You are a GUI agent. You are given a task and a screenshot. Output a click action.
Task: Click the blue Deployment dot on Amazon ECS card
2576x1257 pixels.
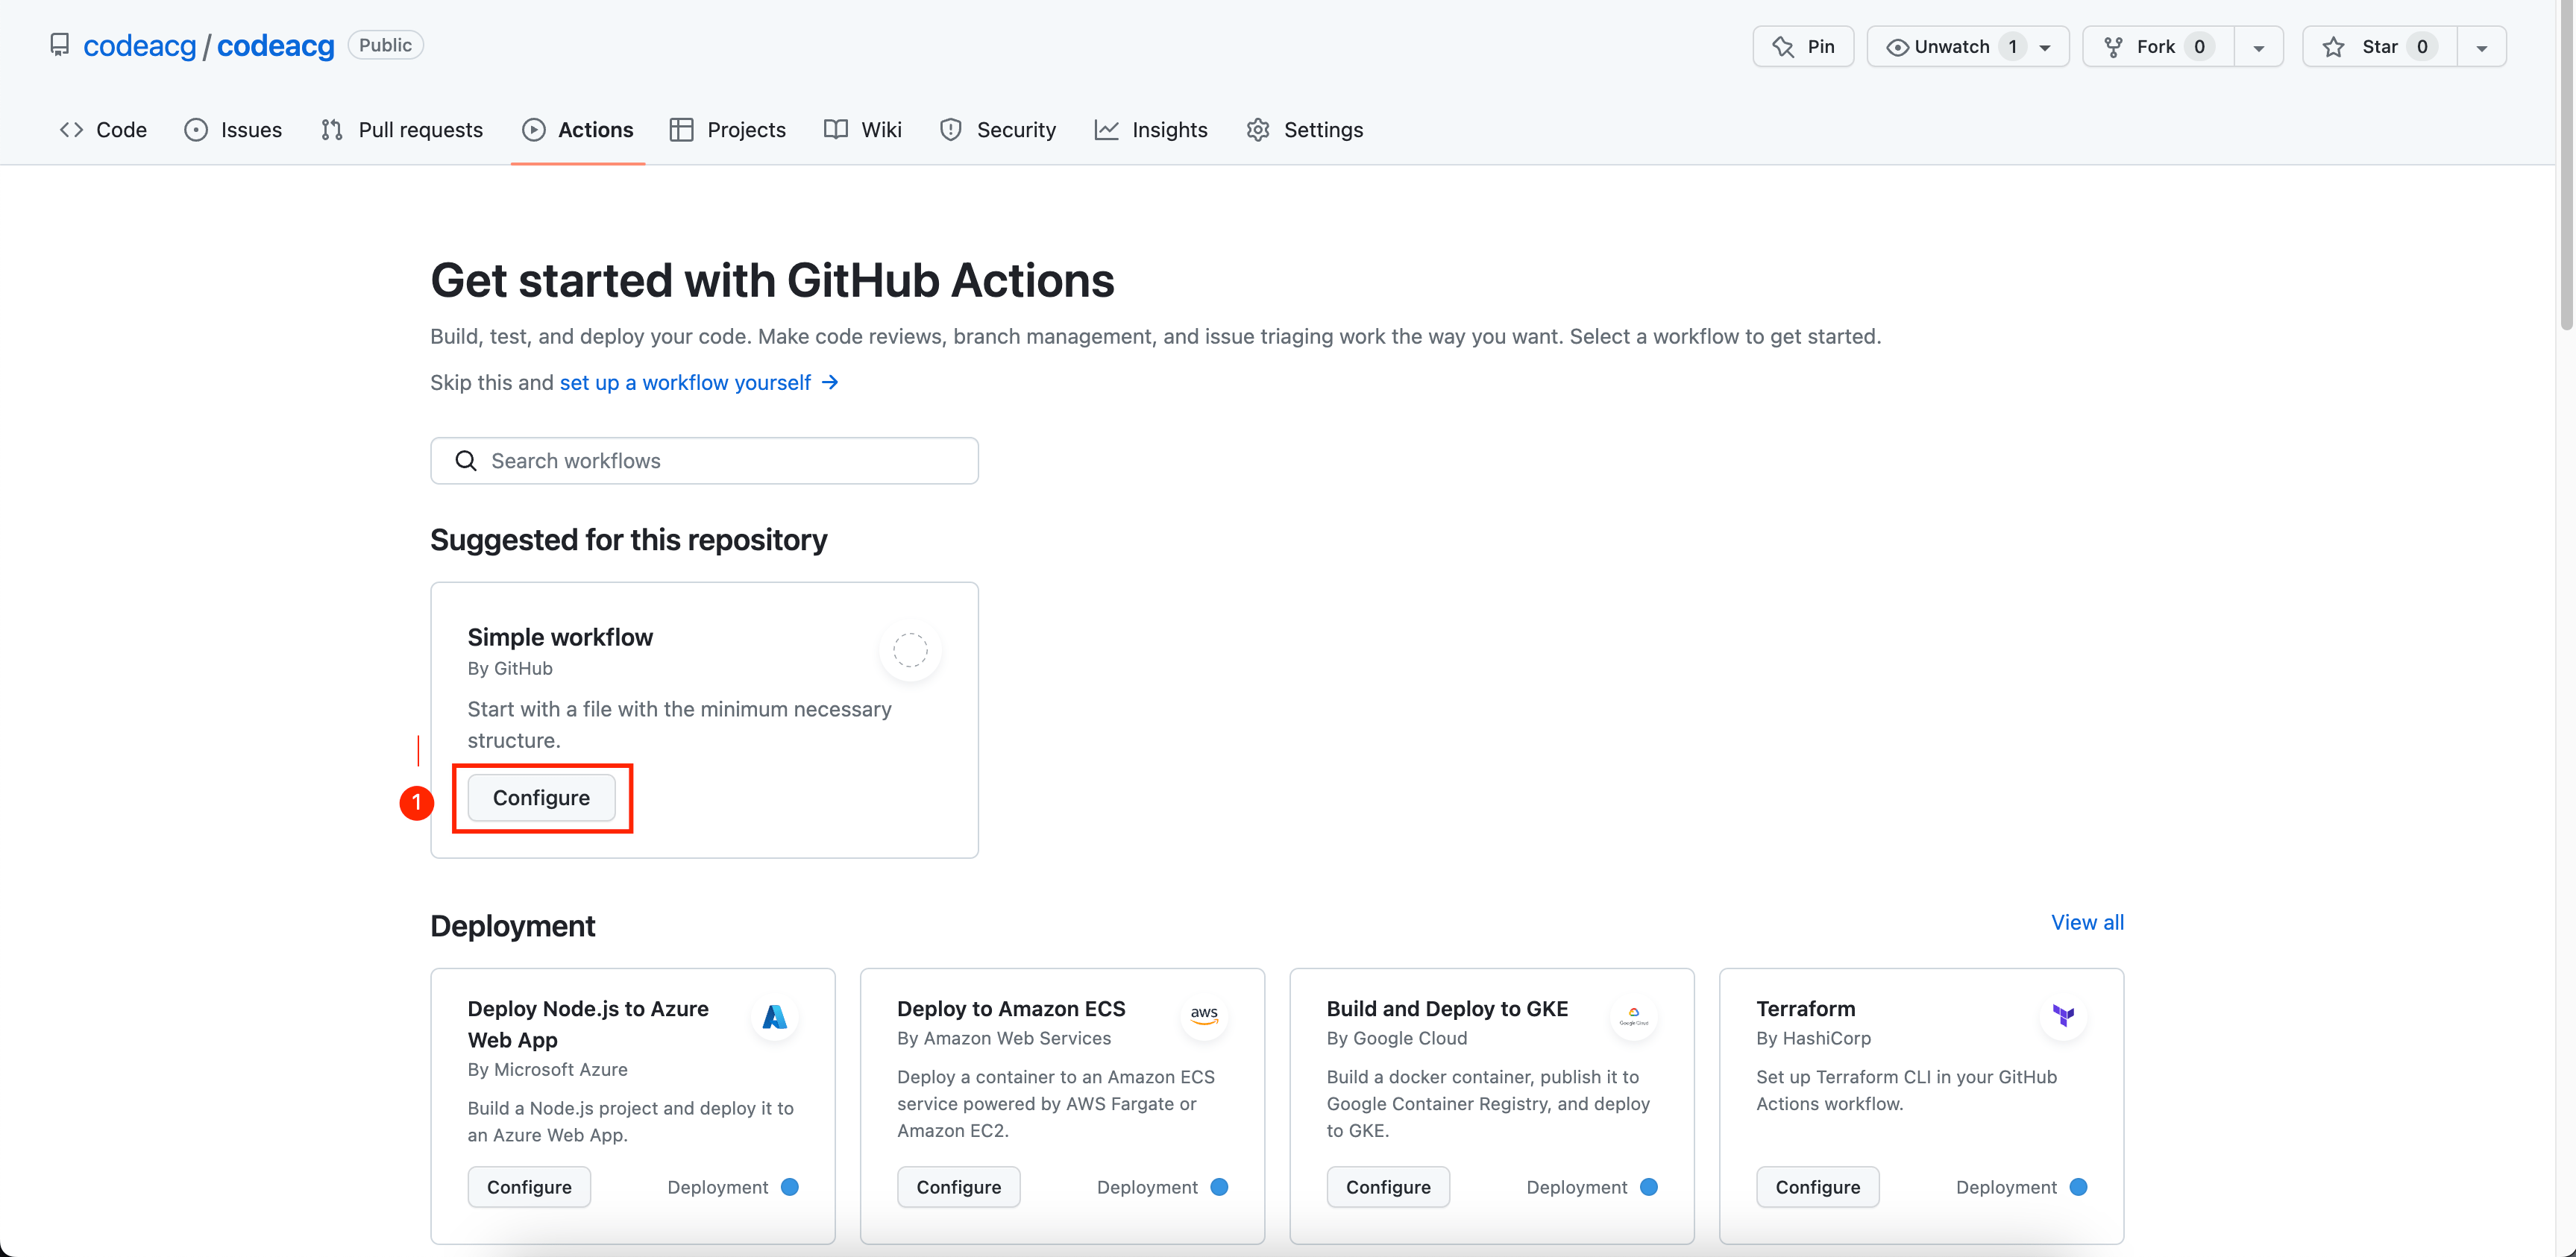pos(1219,1187)
